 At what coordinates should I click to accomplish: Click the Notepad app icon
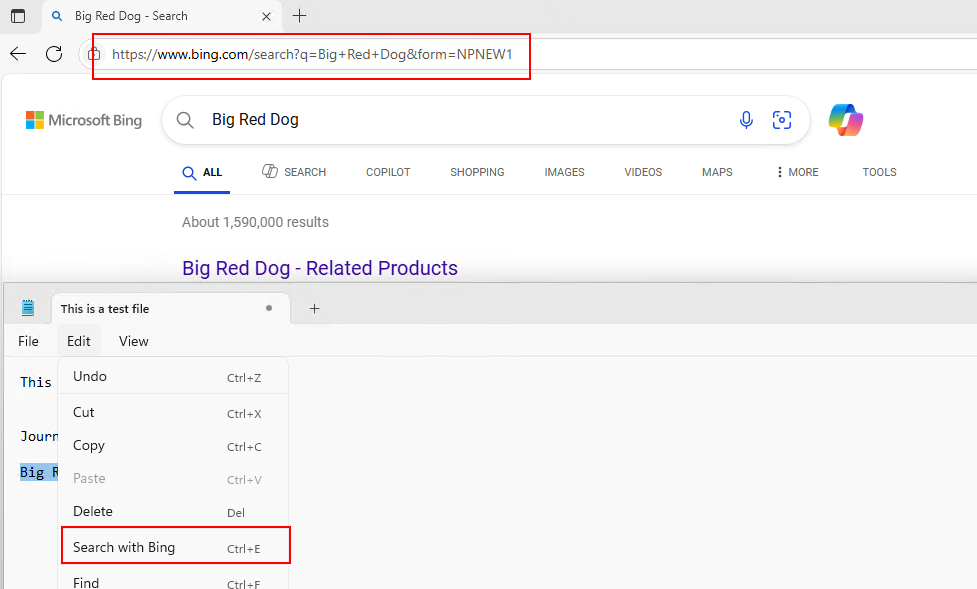[x=28, y=308]
